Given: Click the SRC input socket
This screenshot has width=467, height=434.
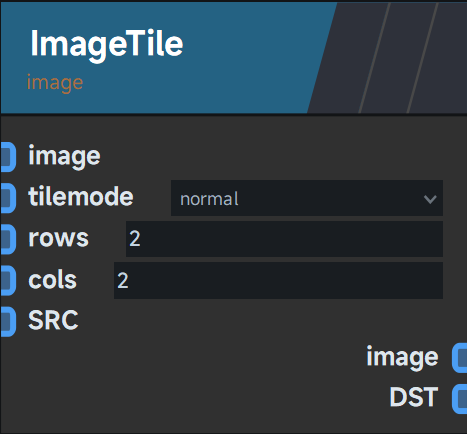Looking at the screenshot, I should coord(8,322).
